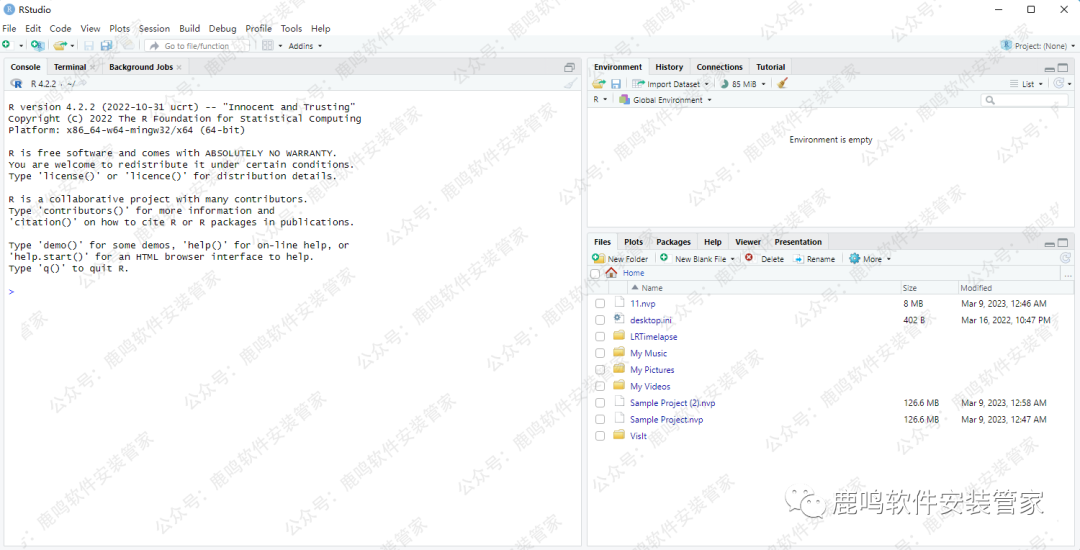This screenshot has height=550, width=1080.
Task: Switch to the Packages tab
Action: click(x=673, y=242)
